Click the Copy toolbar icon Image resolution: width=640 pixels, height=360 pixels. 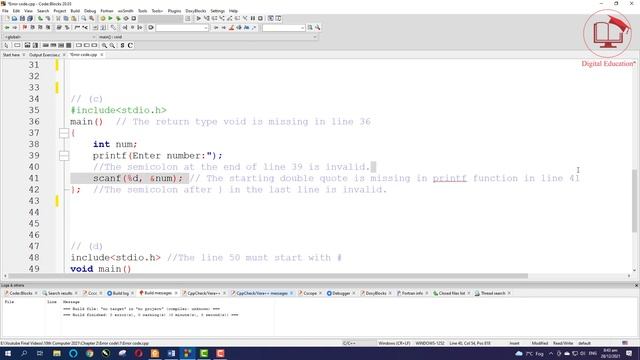click(x=66, y=18)
